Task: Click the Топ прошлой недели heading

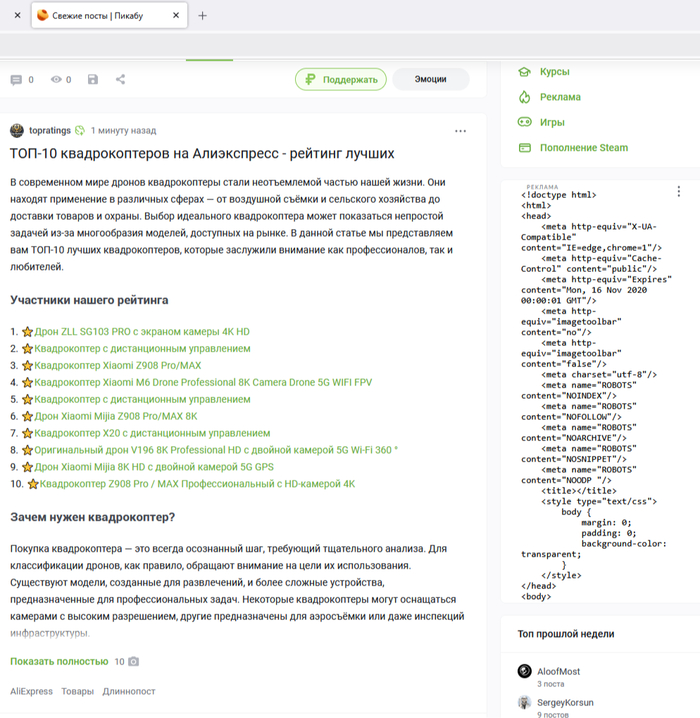Action: click(x=566, y=634)
